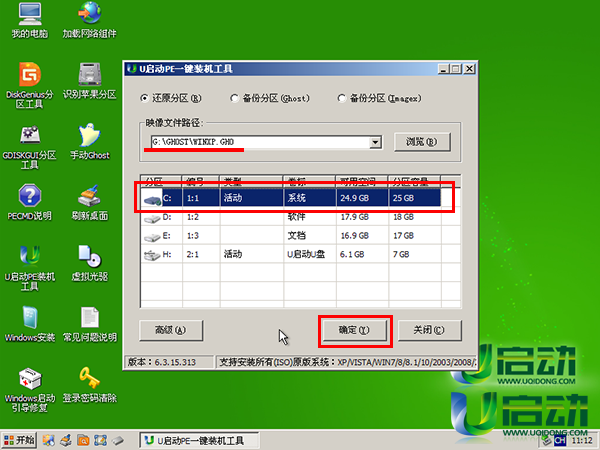Open the 加载网络组件 desktop icon

90,20
